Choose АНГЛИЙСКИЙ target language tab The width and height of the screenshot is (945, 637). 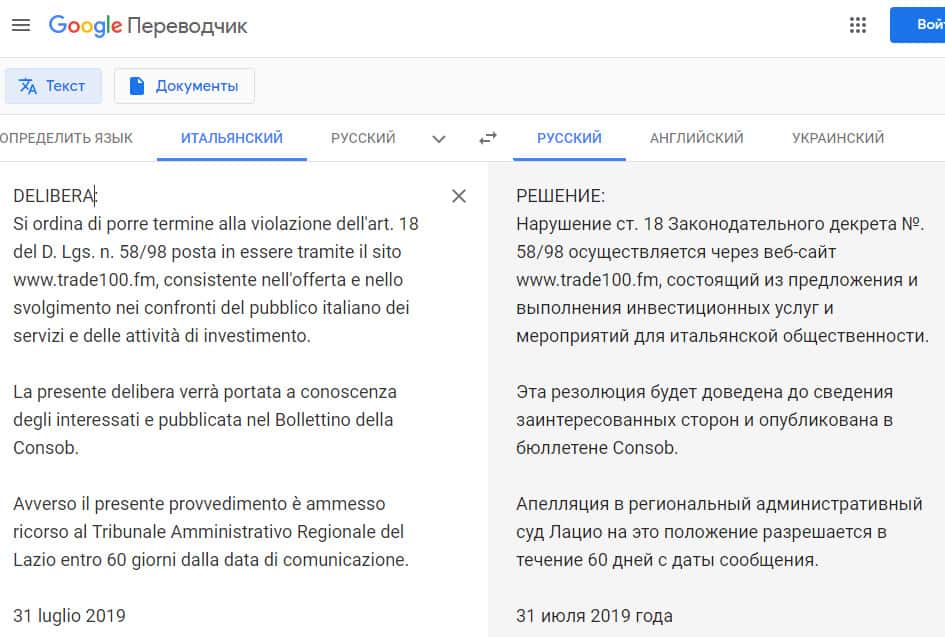pyautogui.click(x=697, y=138)
